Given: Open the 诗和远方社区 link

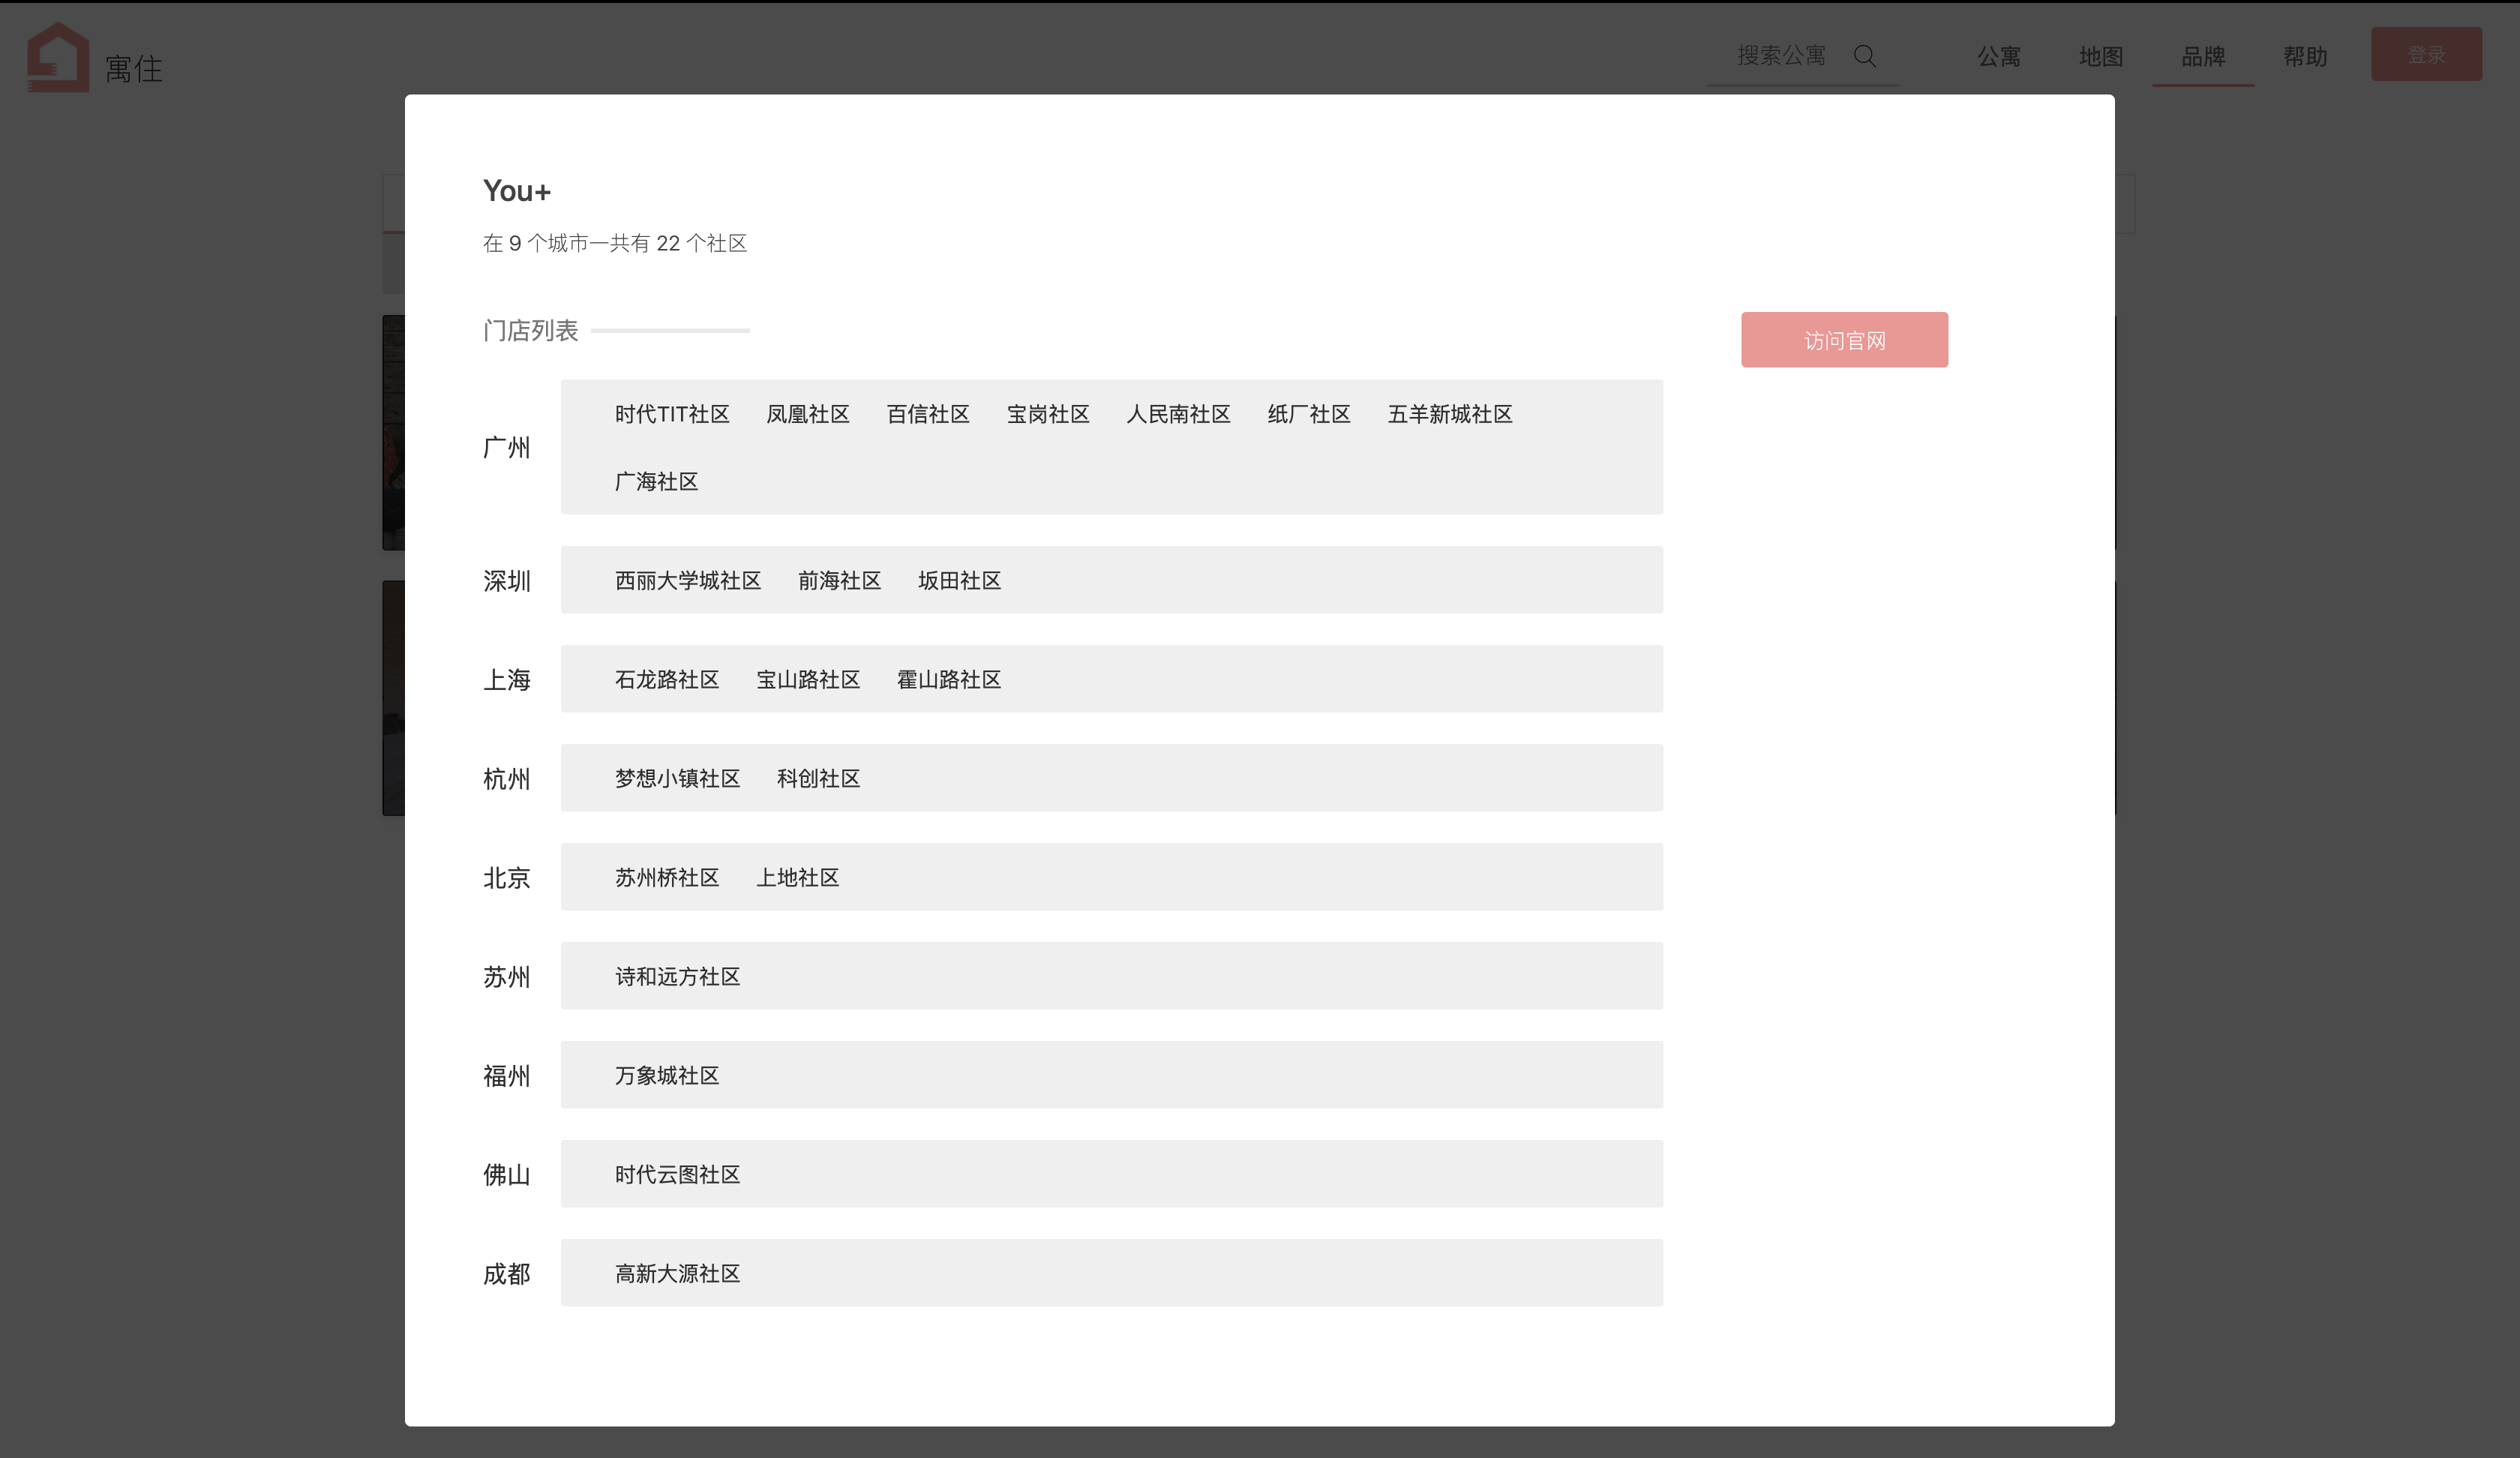Looking at the screenshot, I should point(677,977).
